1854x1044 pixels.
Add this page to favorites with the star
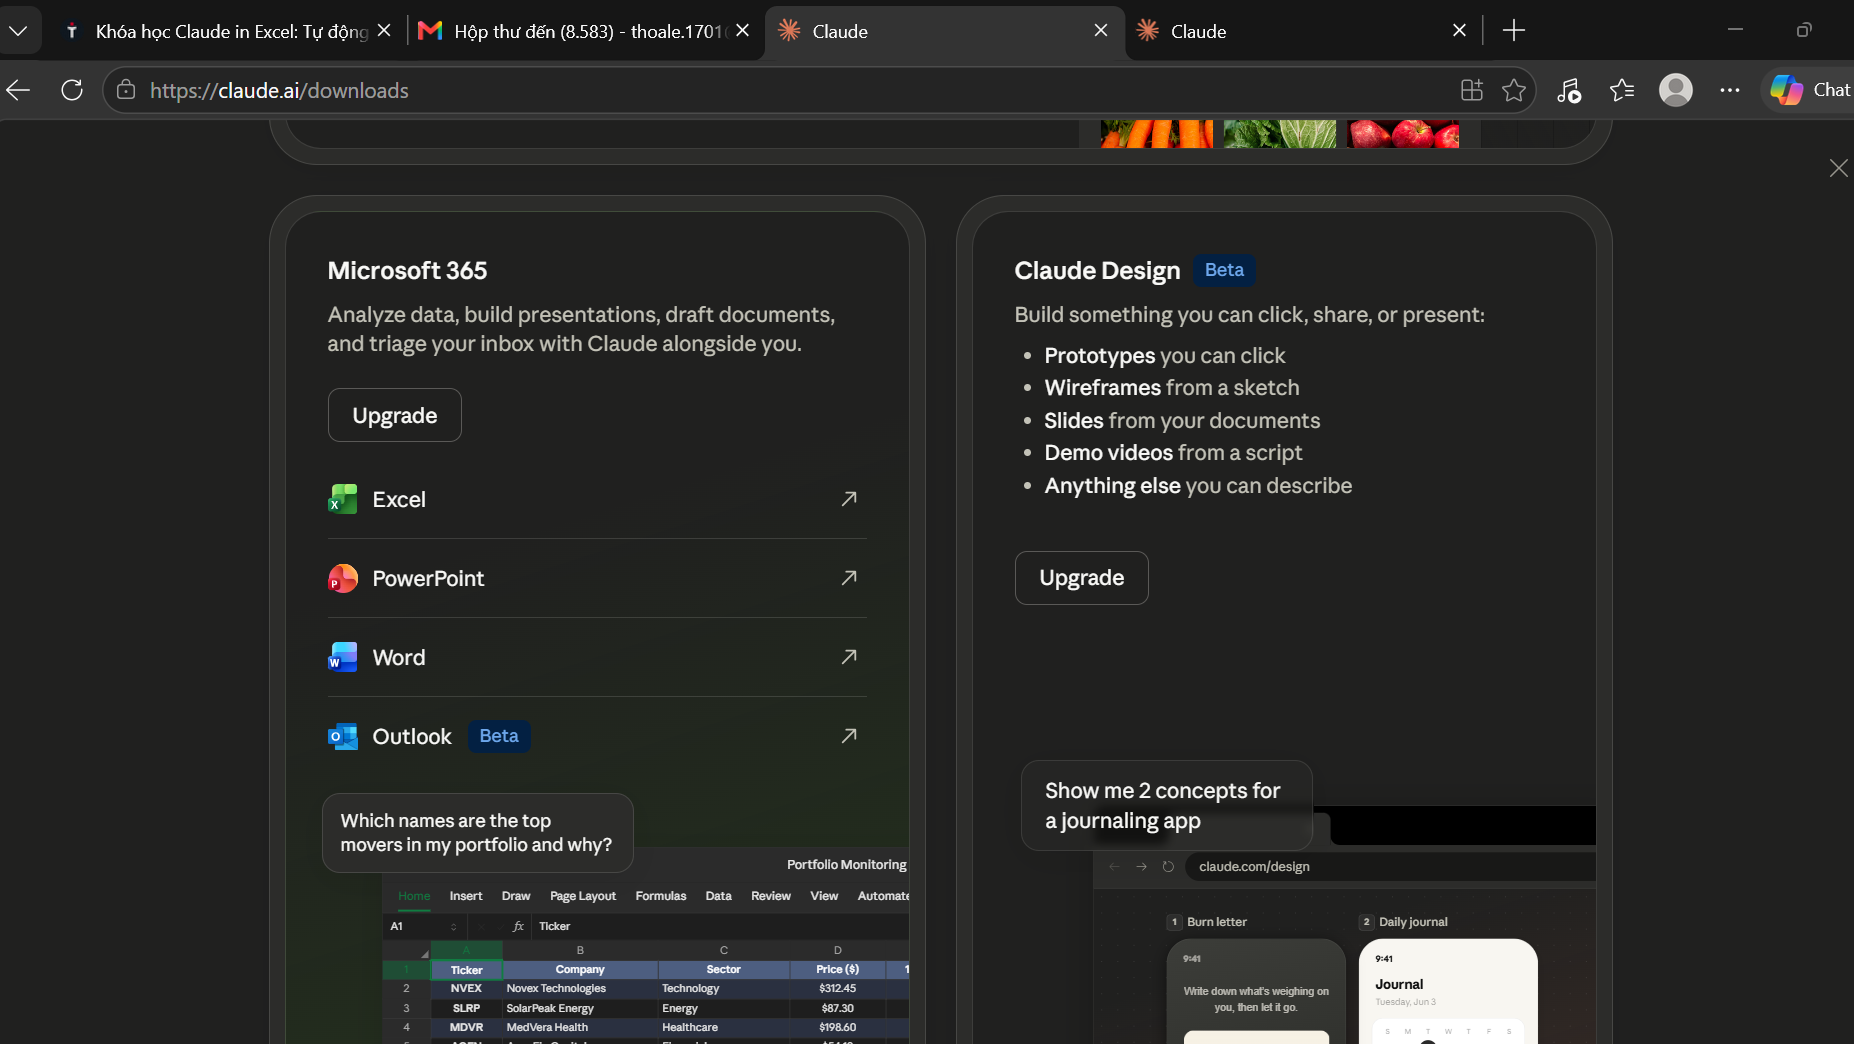(x=1514, y=90)
